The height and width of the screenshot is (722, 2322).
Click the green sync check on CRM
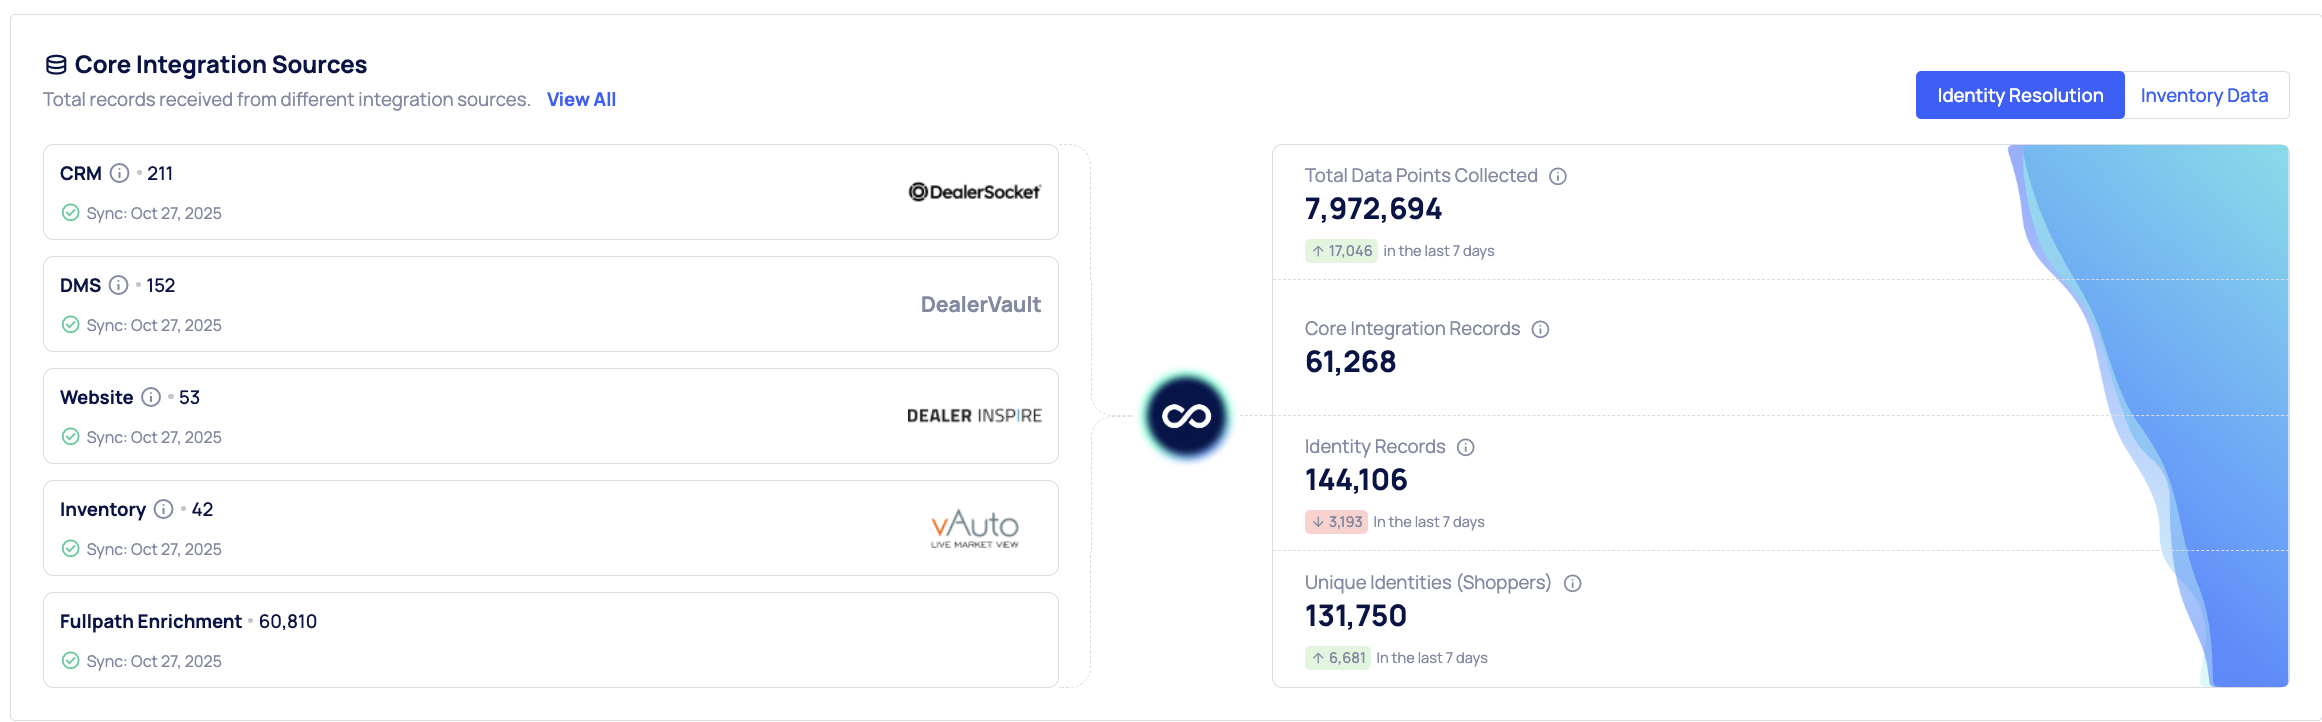pyautogui.click(x=71, y=213)
